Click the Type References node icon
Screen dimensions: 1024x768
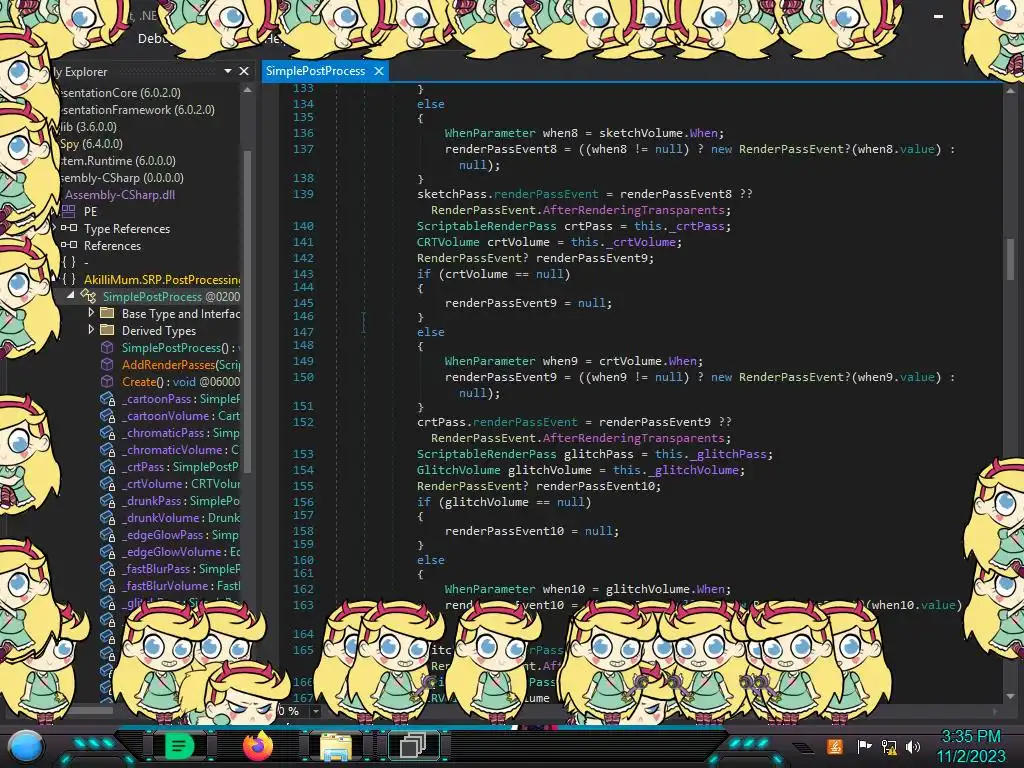[69, 228]
